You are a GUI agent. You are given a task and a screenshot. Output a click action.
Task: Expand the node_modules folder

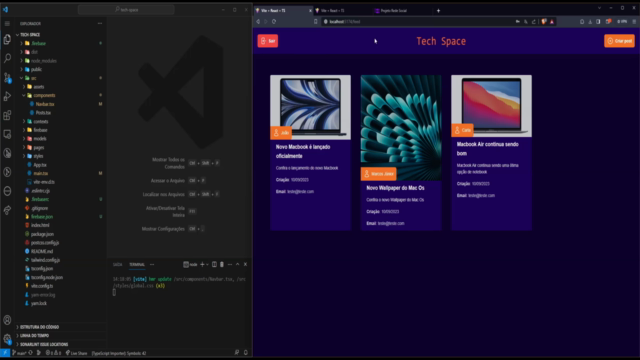click(x=44, y=61)
